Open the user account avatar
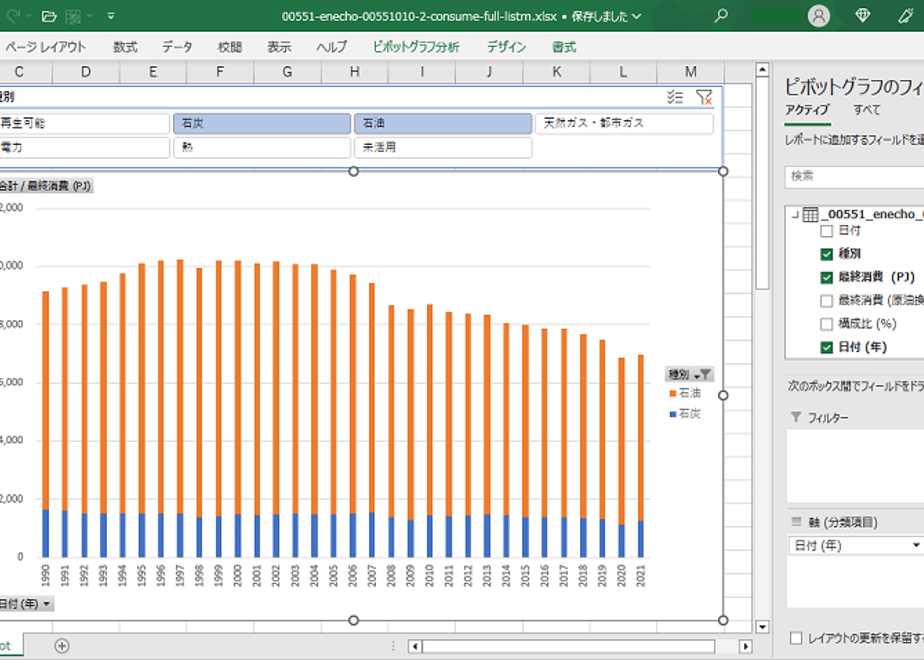 coord(819,16)
